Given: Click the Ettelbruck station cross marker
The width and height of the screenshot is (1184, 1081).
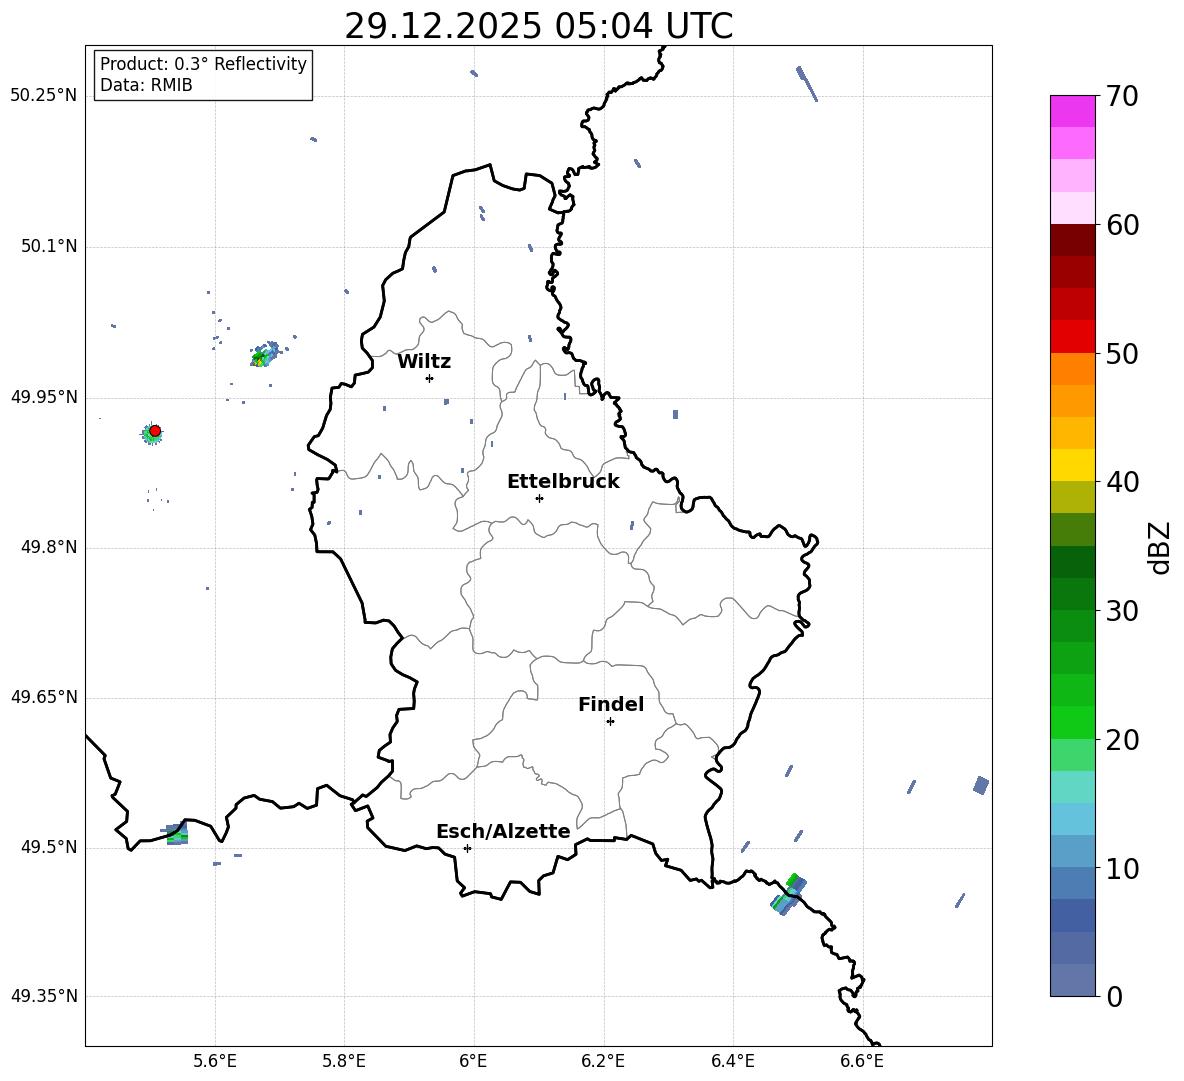Looking at the screenshot, I should tap(539, 498).
